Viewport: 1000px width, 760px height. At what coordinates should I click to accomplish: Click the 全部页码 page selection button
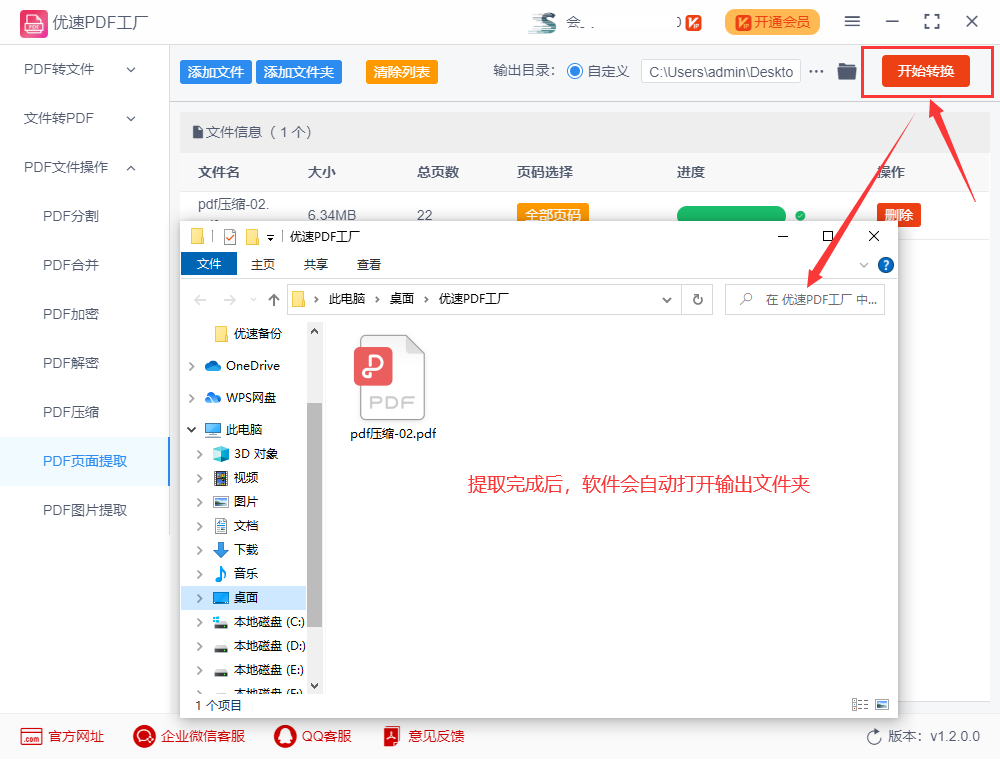point(552,213)
